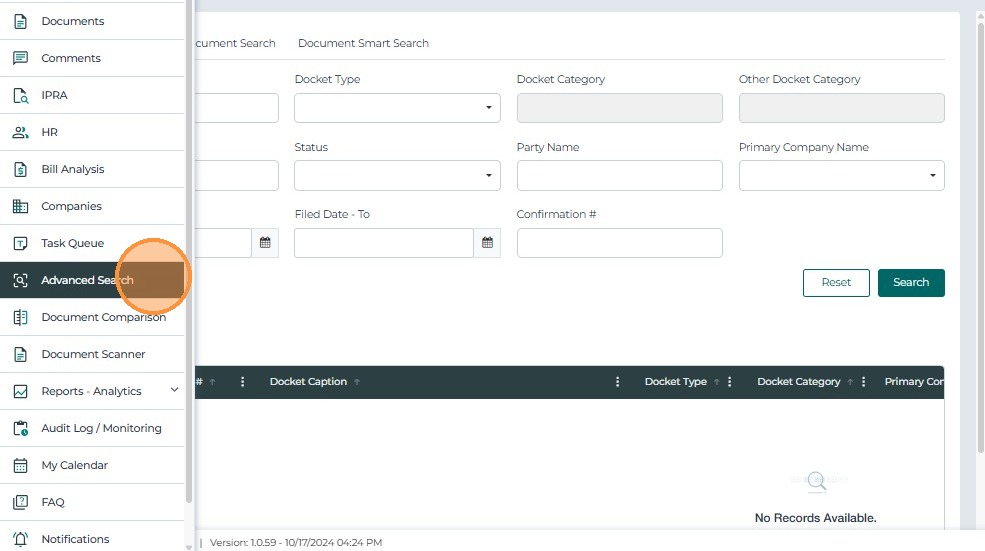Open Docket Caption column menu

618,382
